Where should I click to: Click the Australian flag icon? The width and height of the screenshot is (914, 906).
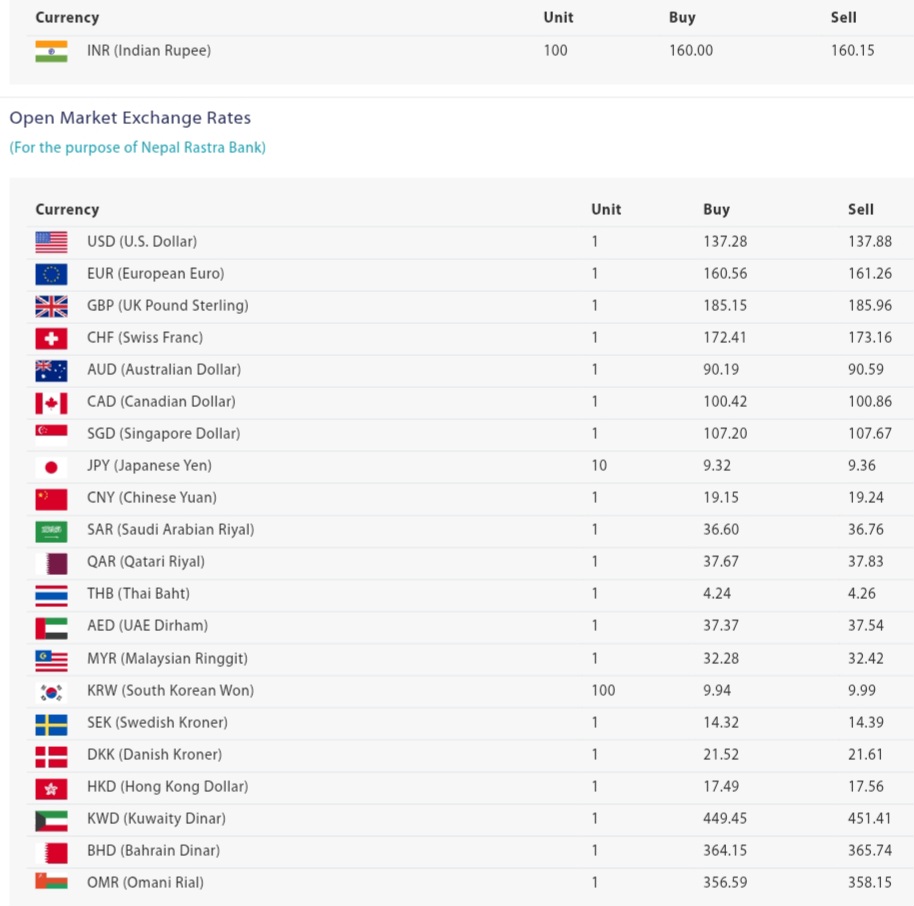(51, 370)
